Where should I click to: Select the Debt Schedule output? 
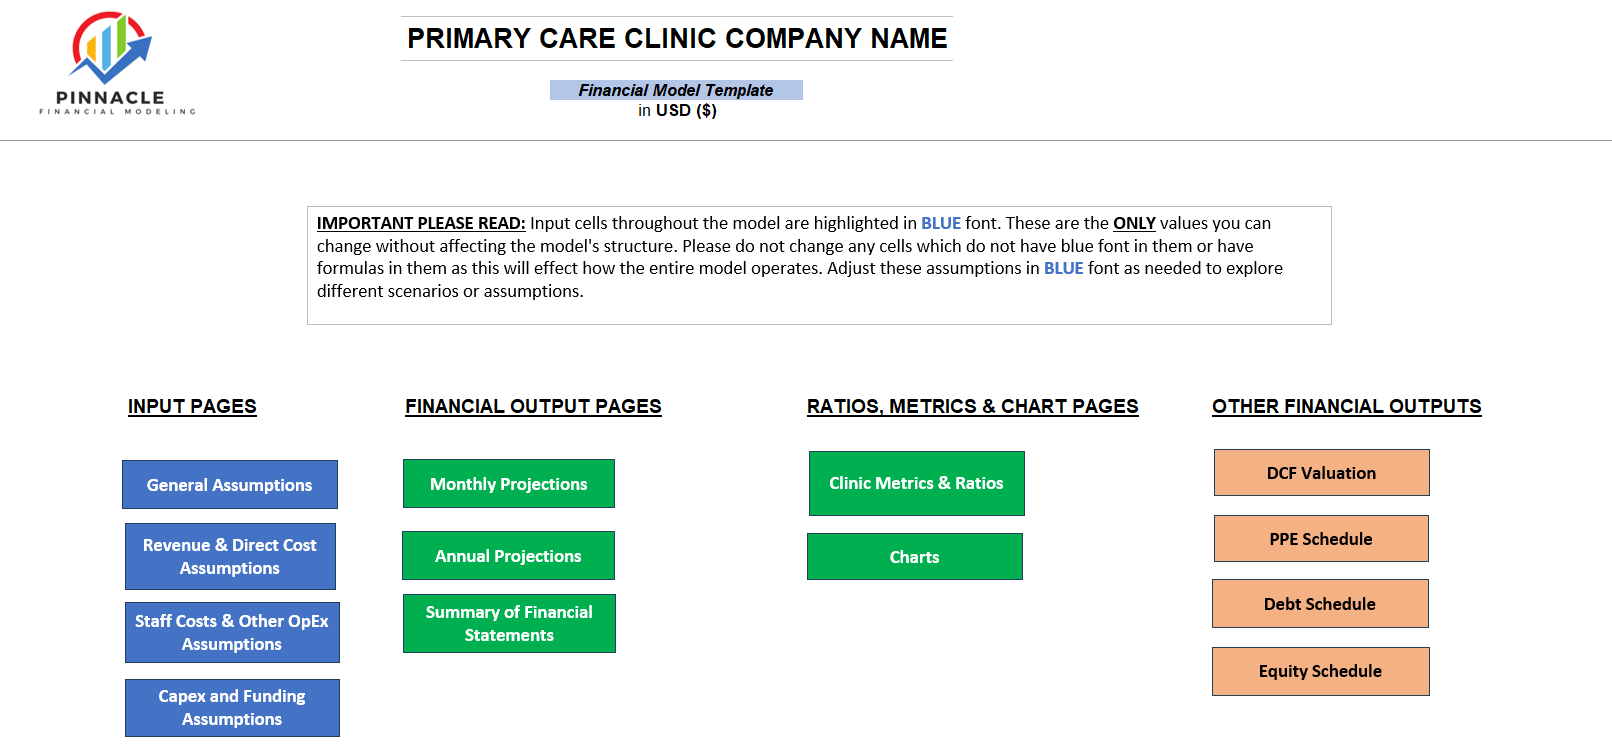pyautogui.click(x=1320, y=603)
